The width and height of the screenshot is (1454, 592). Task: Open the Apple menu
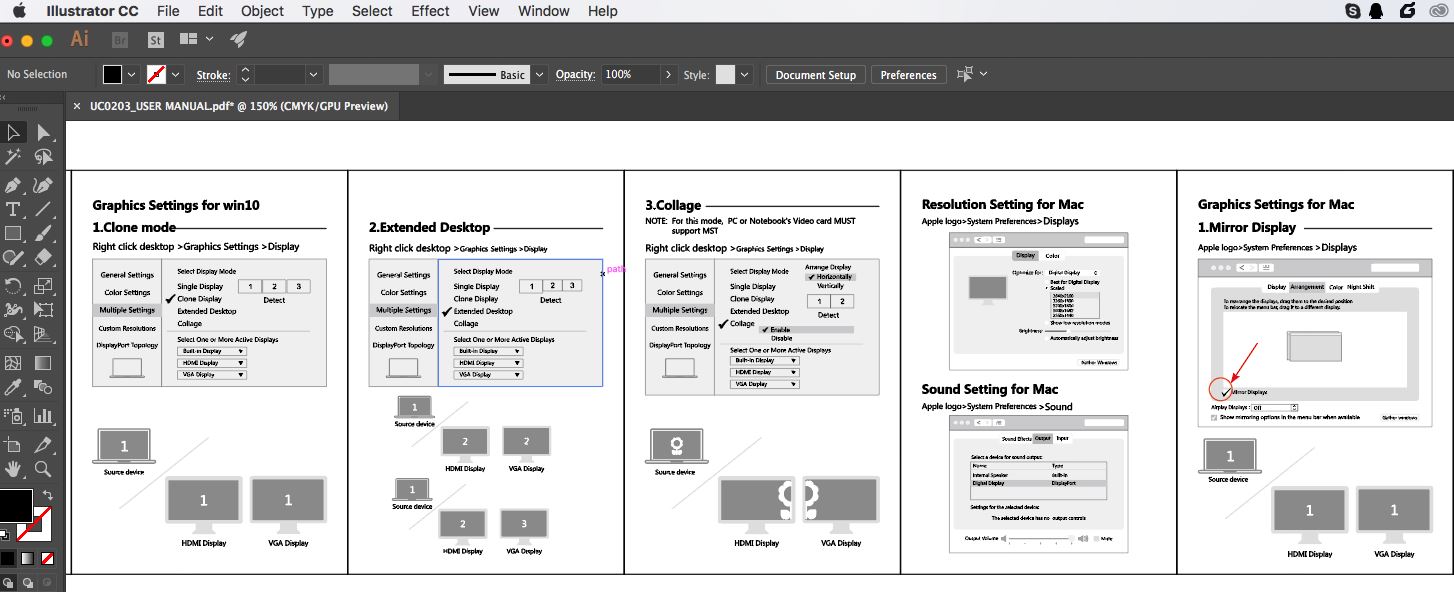[x=18, y=11]
